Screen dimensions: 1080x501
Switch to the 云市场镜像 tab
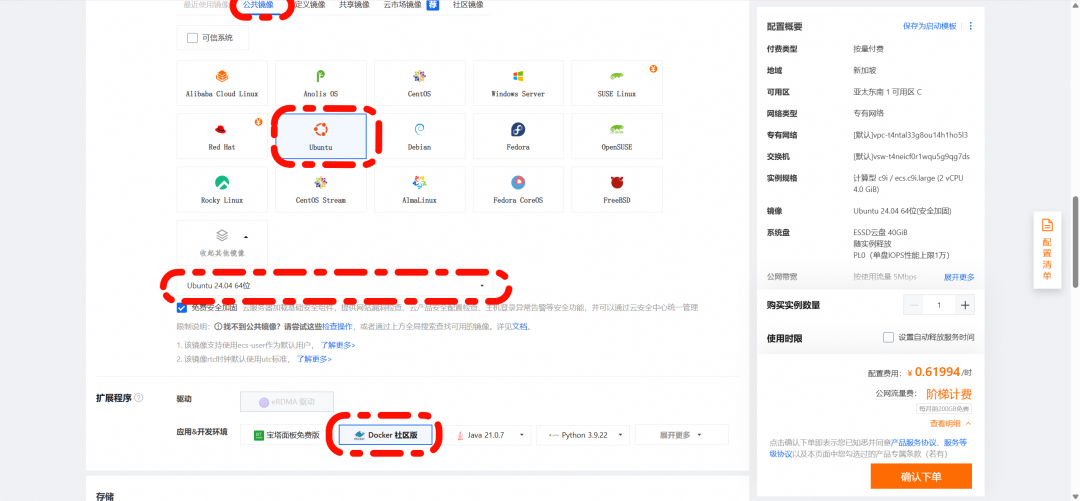[402, 5]
